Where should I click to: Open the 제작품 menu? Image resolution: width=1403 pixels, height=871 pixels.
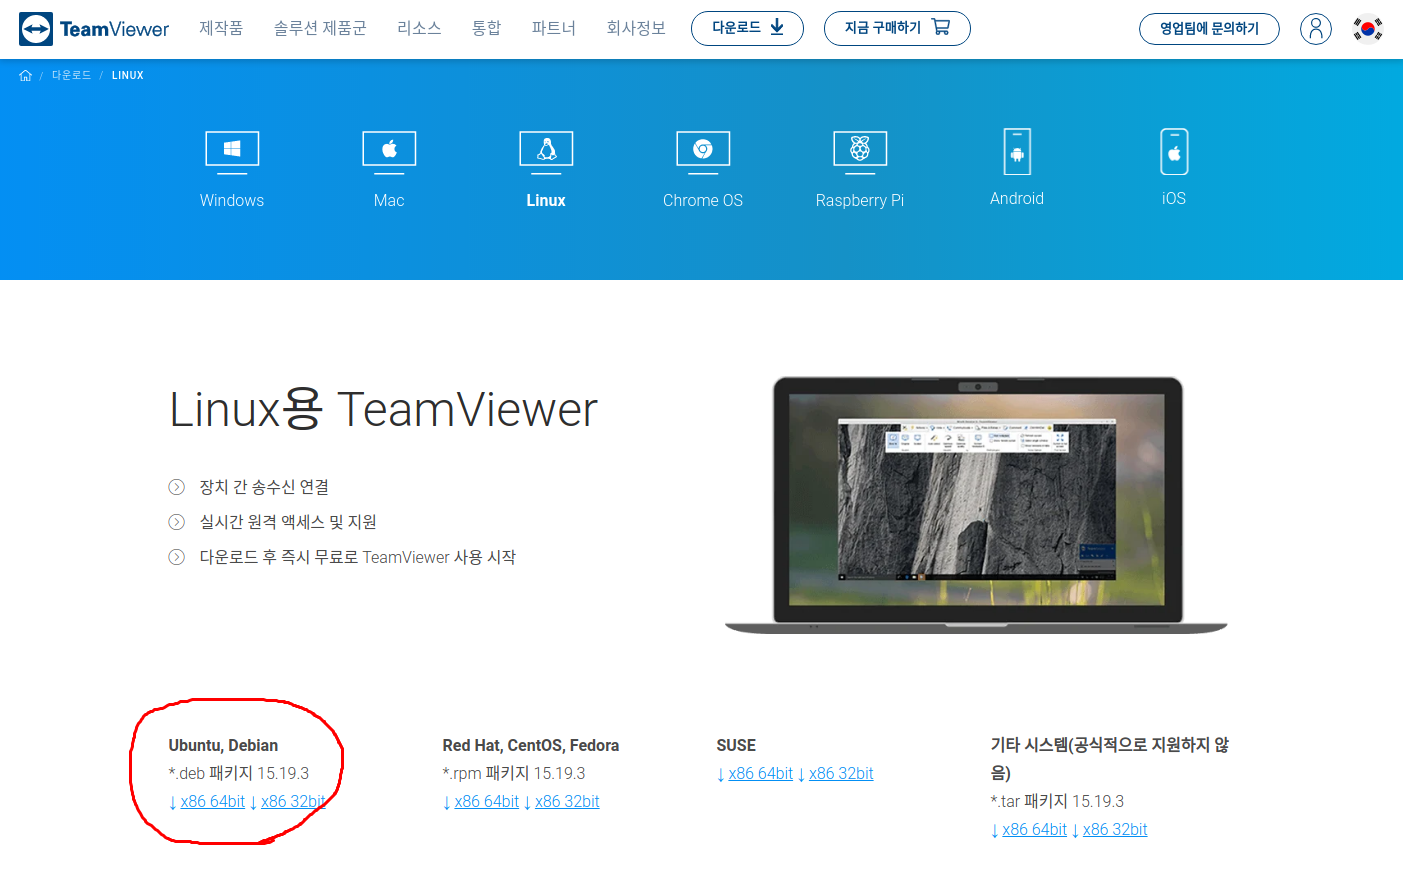click(x=221, y=28)
